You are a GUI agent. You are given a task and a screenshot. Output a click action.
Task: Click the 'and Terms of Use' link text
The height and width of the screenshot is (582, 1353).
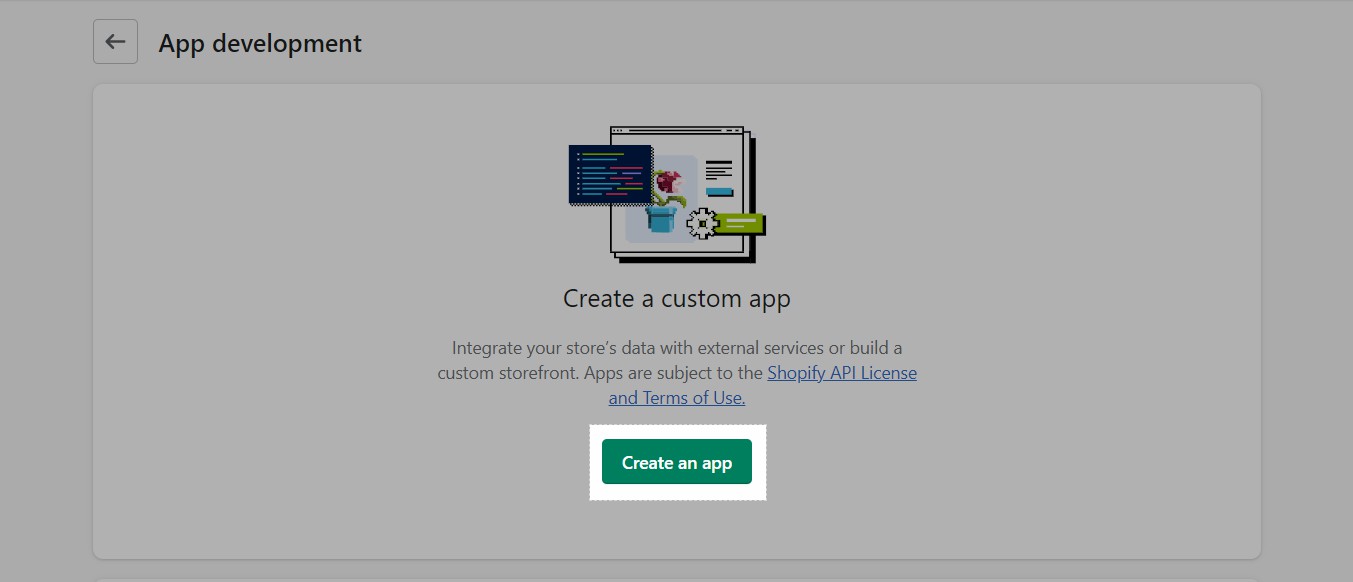676,397
